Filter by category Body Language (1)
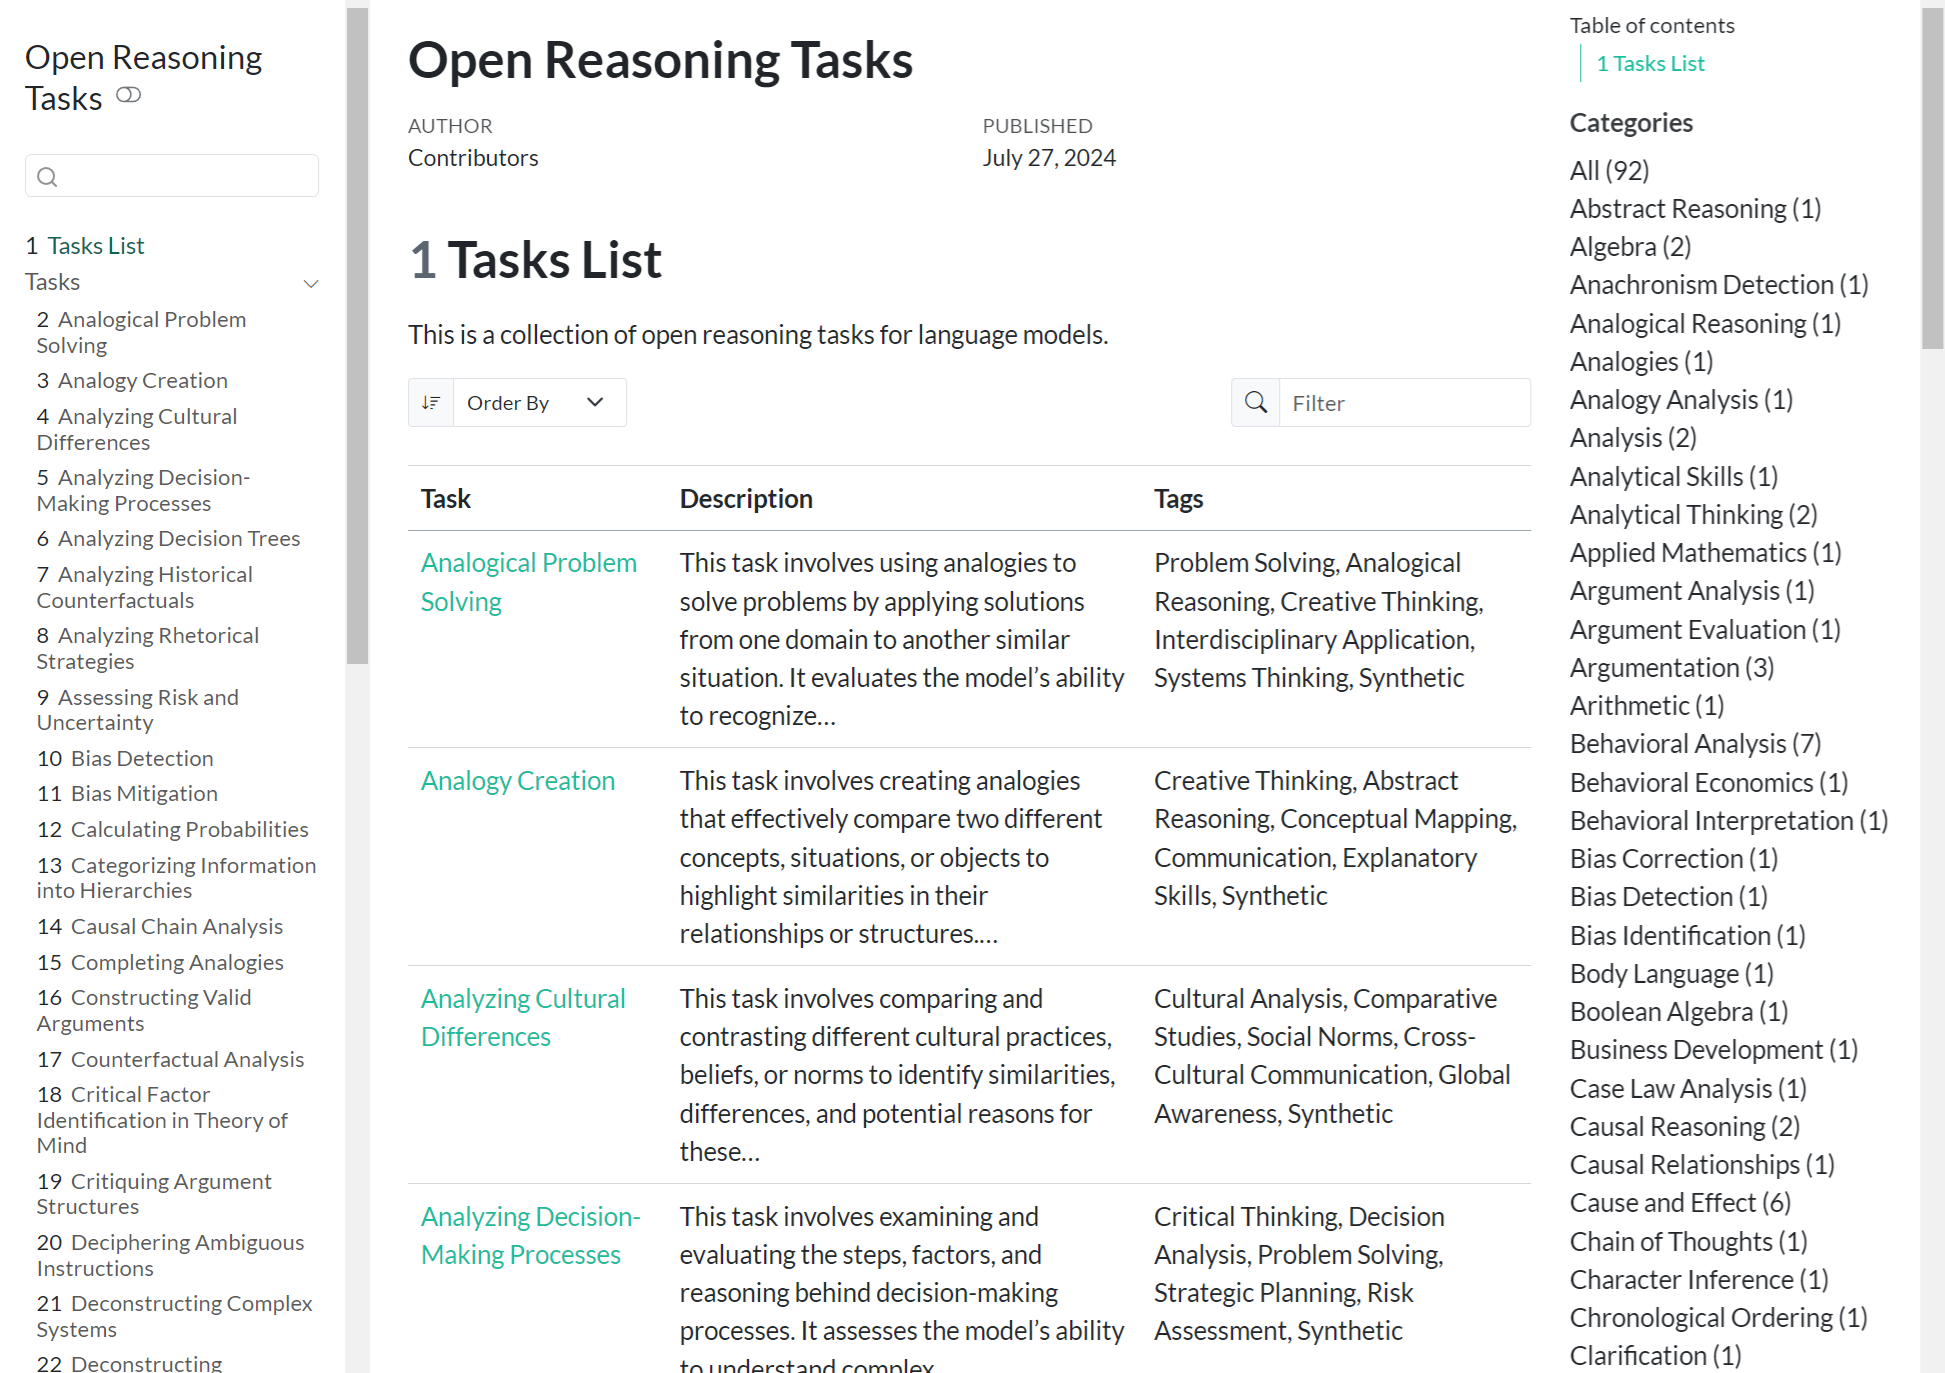The image size is (1945, 1373). coord(1672,973)
